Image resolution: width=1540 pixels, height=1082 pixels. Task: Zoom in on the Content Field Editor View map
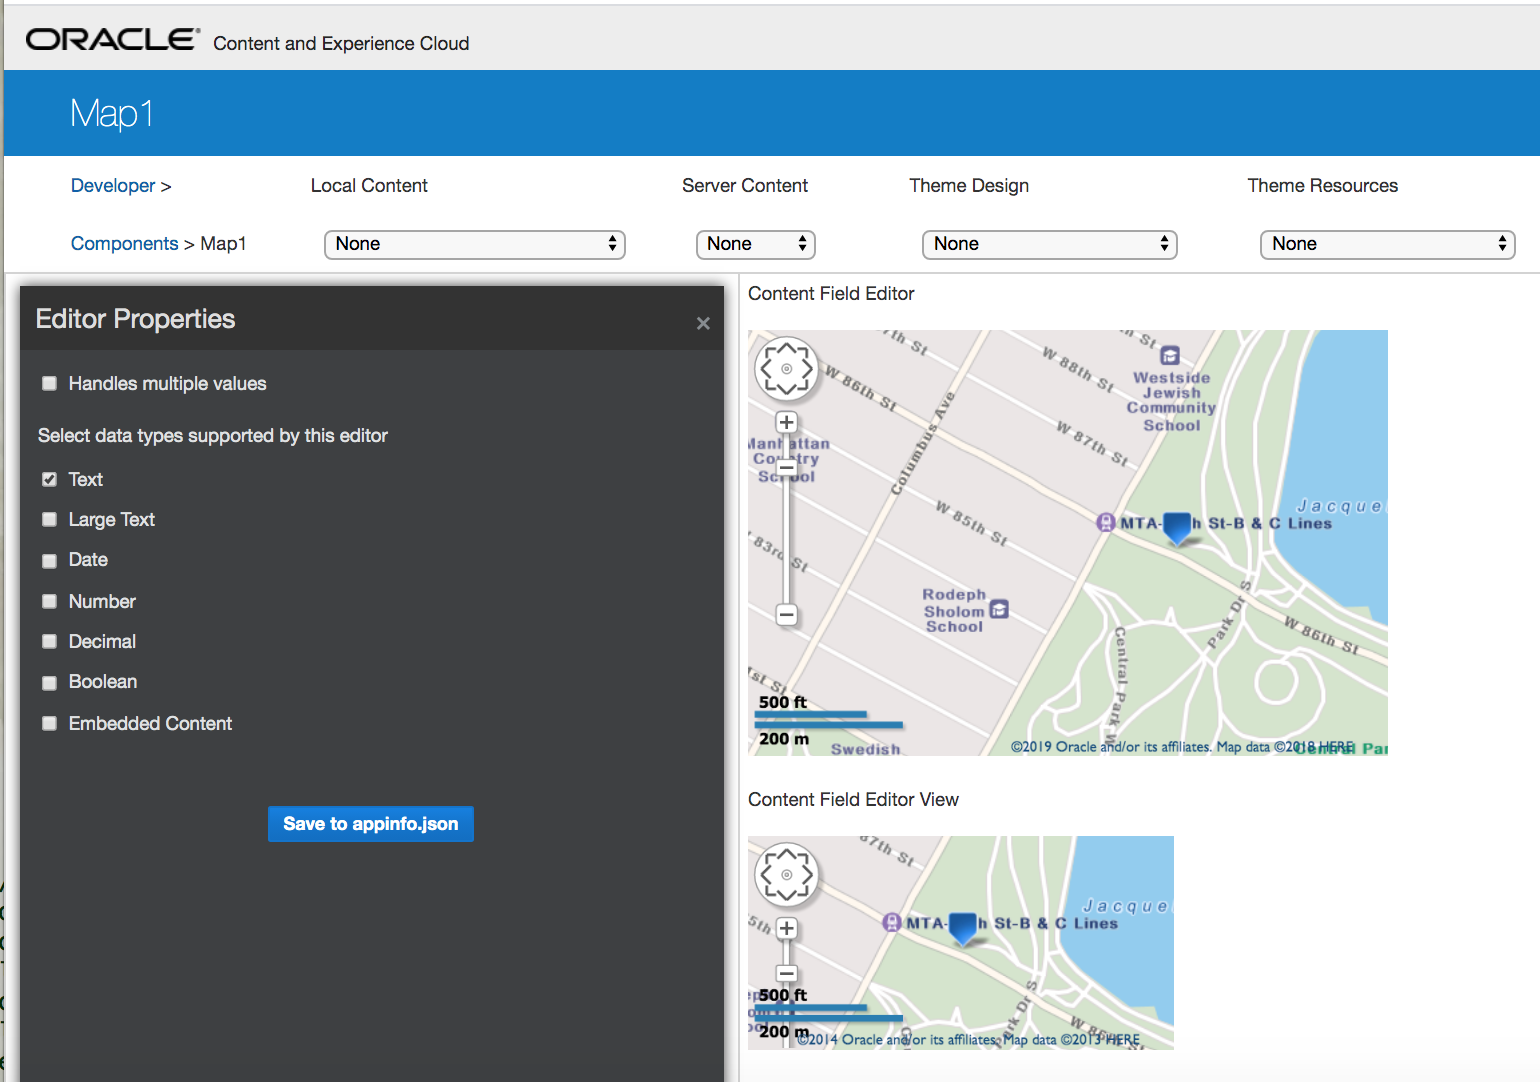coord(787,928)
